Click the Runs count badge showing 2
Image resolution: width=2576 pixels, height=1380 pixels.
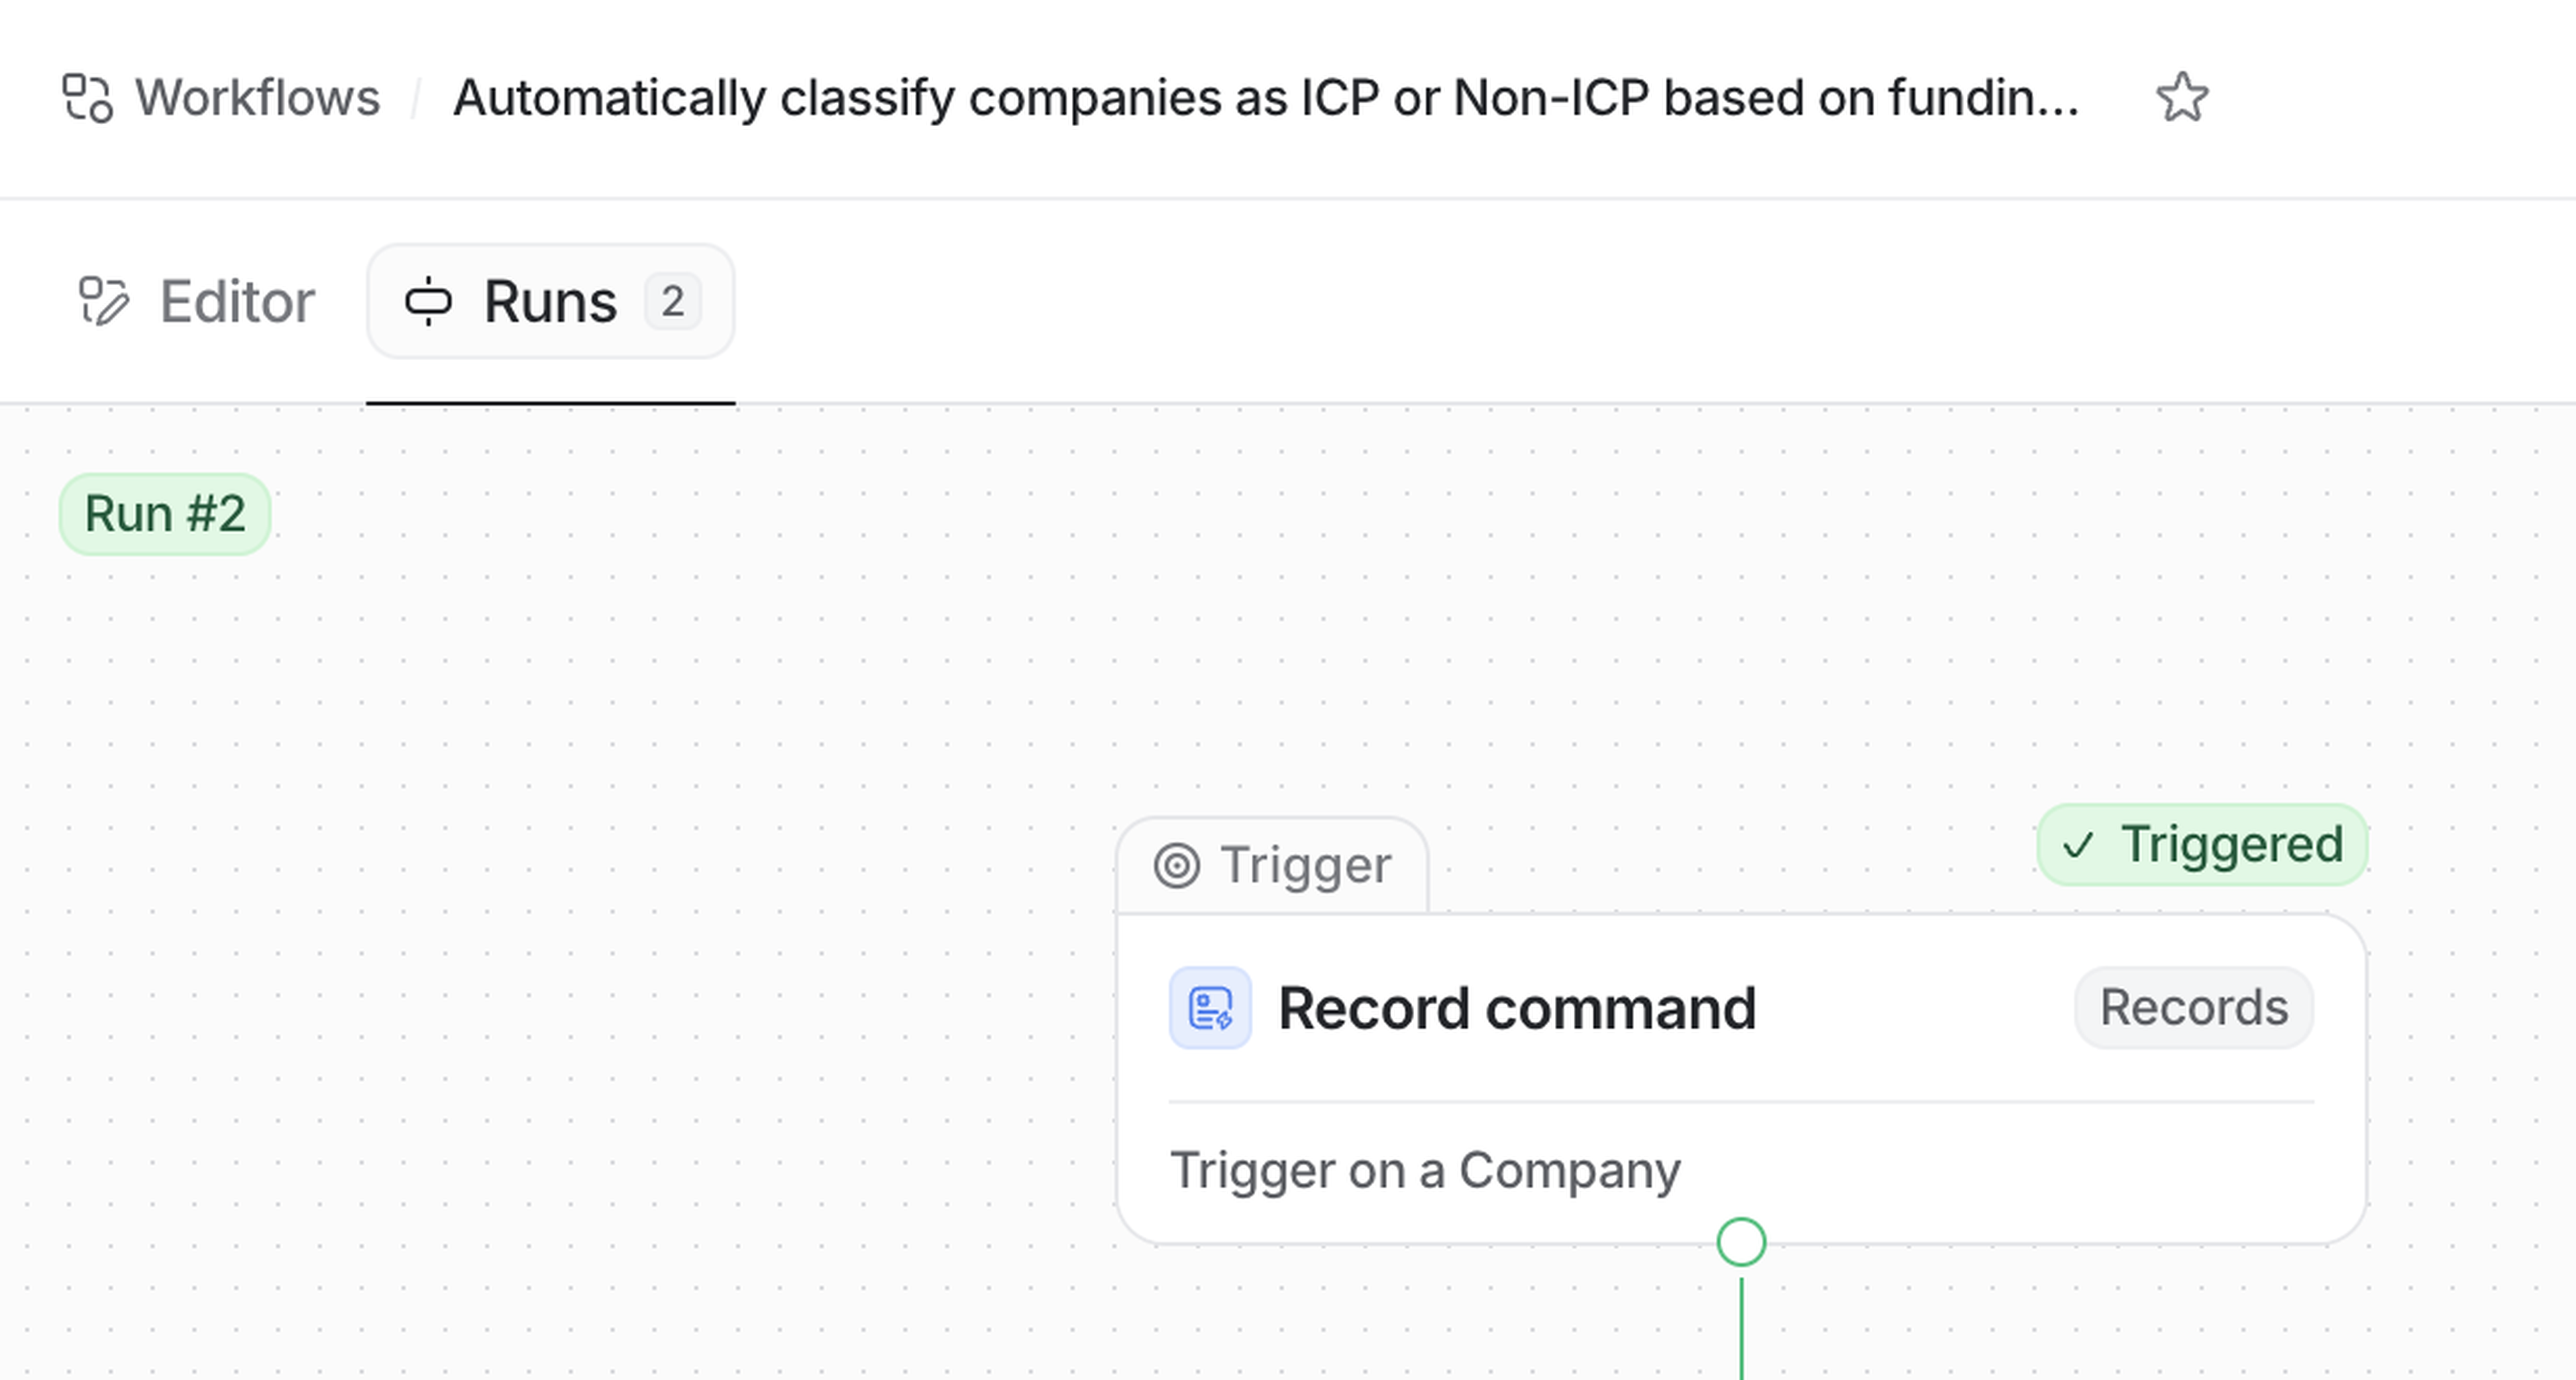[672, 301]
